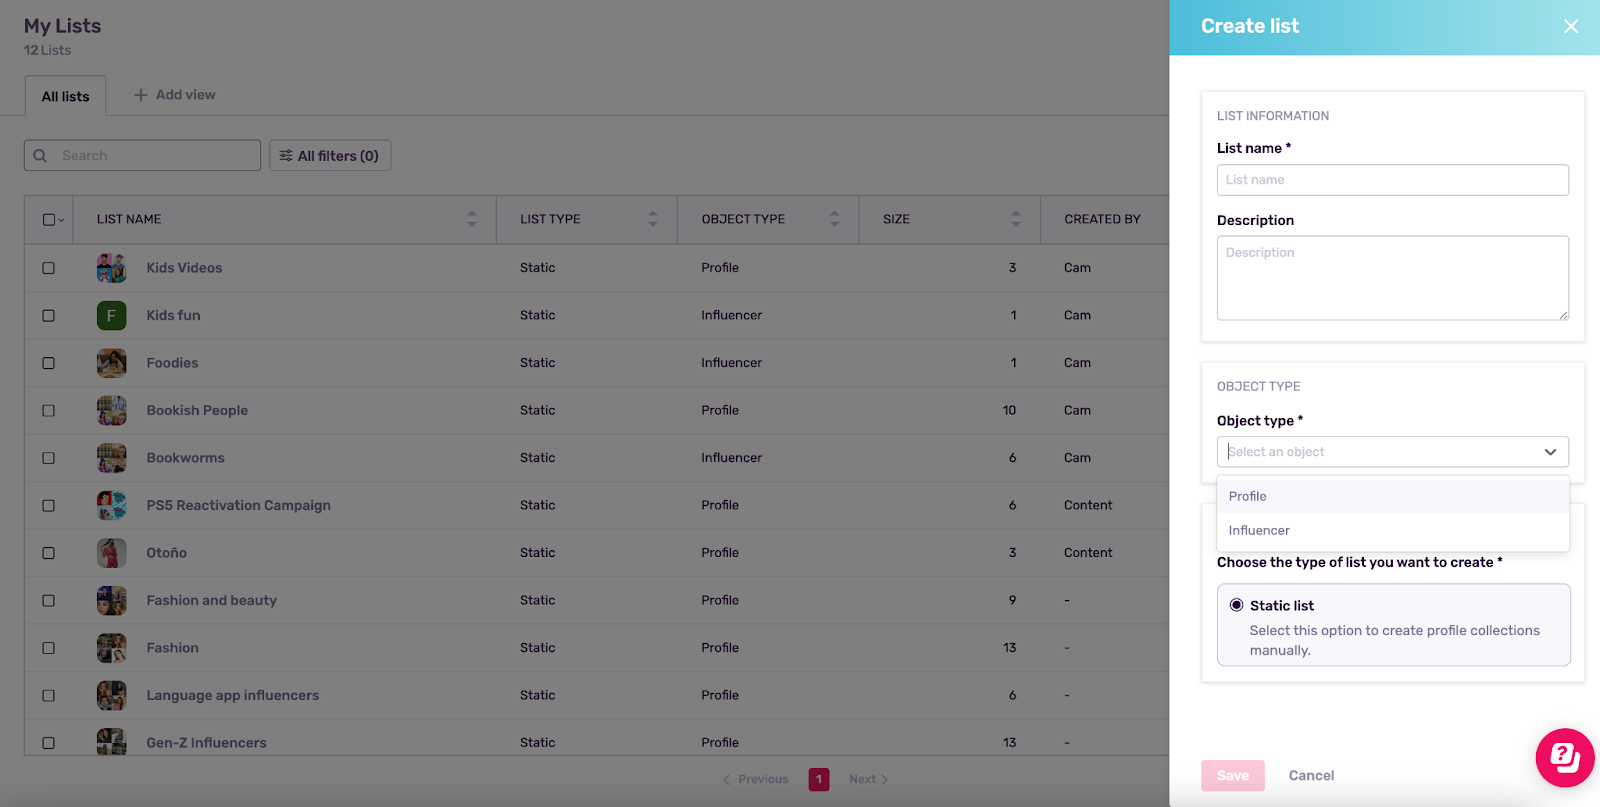Choose Influencer from object type options

click(x=1393, y=531)
